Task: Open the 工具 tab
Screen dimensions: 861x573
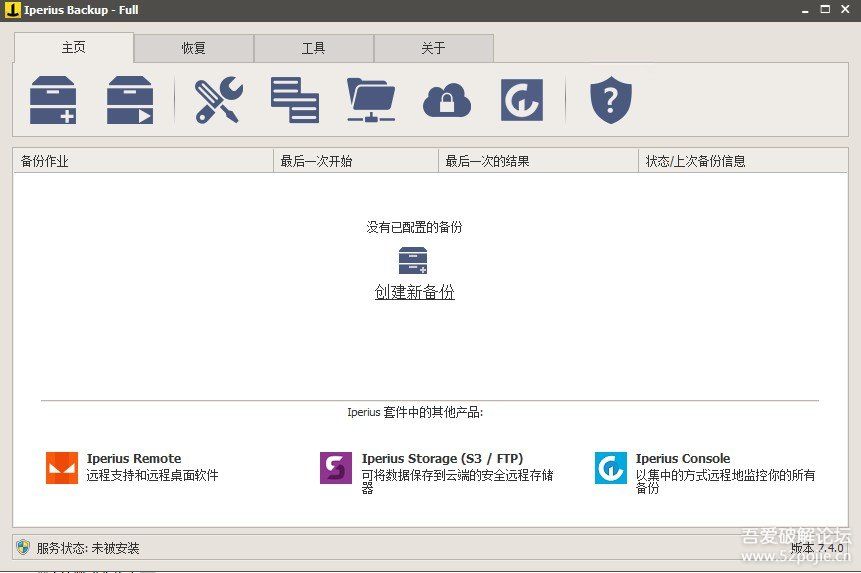Action: [x=314, y=48]
